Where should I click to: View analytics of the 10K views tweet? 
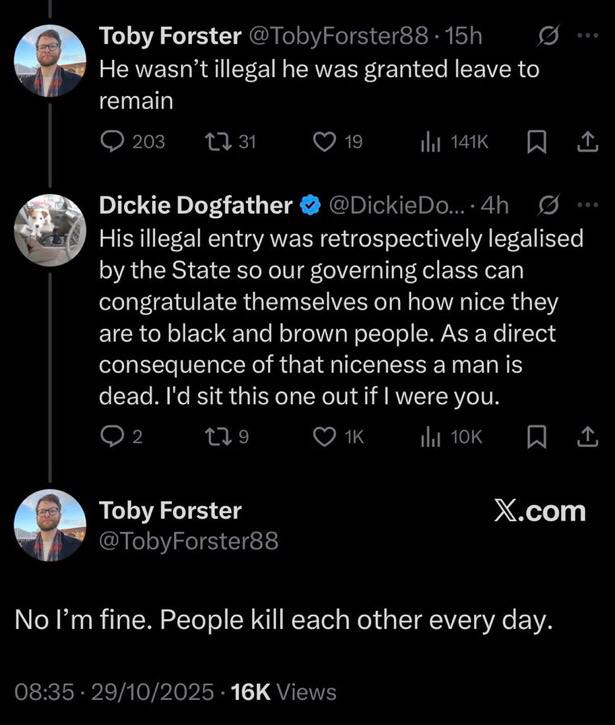coord(432,437)
